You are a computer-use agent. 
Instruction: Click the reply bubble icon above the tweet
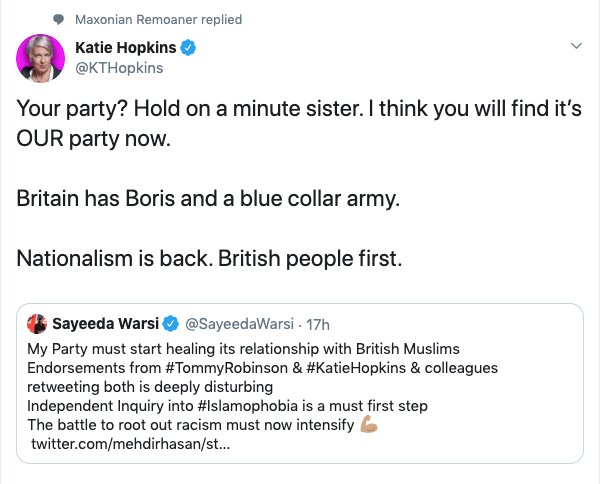[57, 20]
